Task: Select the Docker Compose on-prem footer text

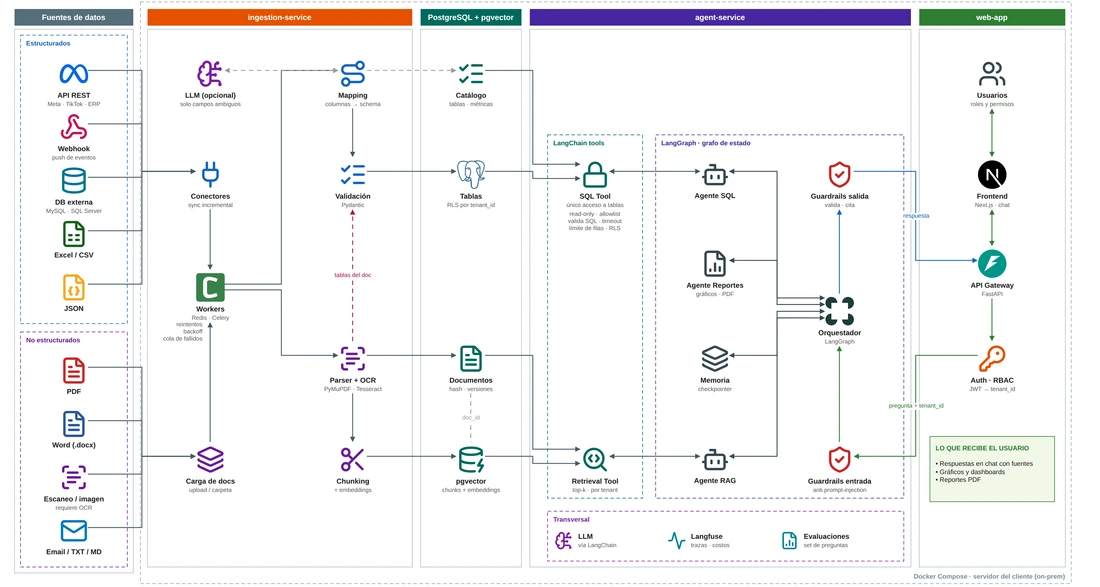Action: 988,576
